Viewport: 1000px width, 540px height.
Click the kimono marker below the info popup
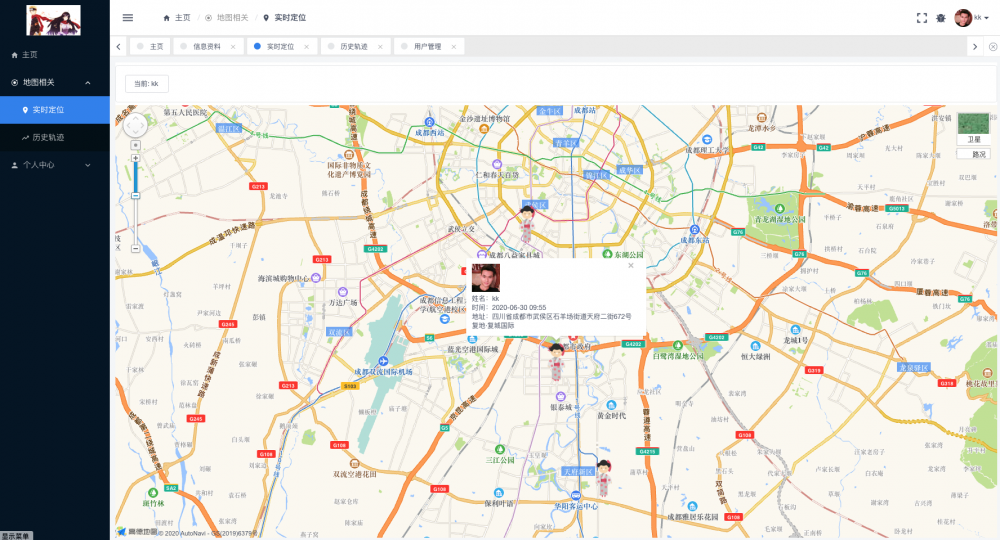[x=557, y=362]
